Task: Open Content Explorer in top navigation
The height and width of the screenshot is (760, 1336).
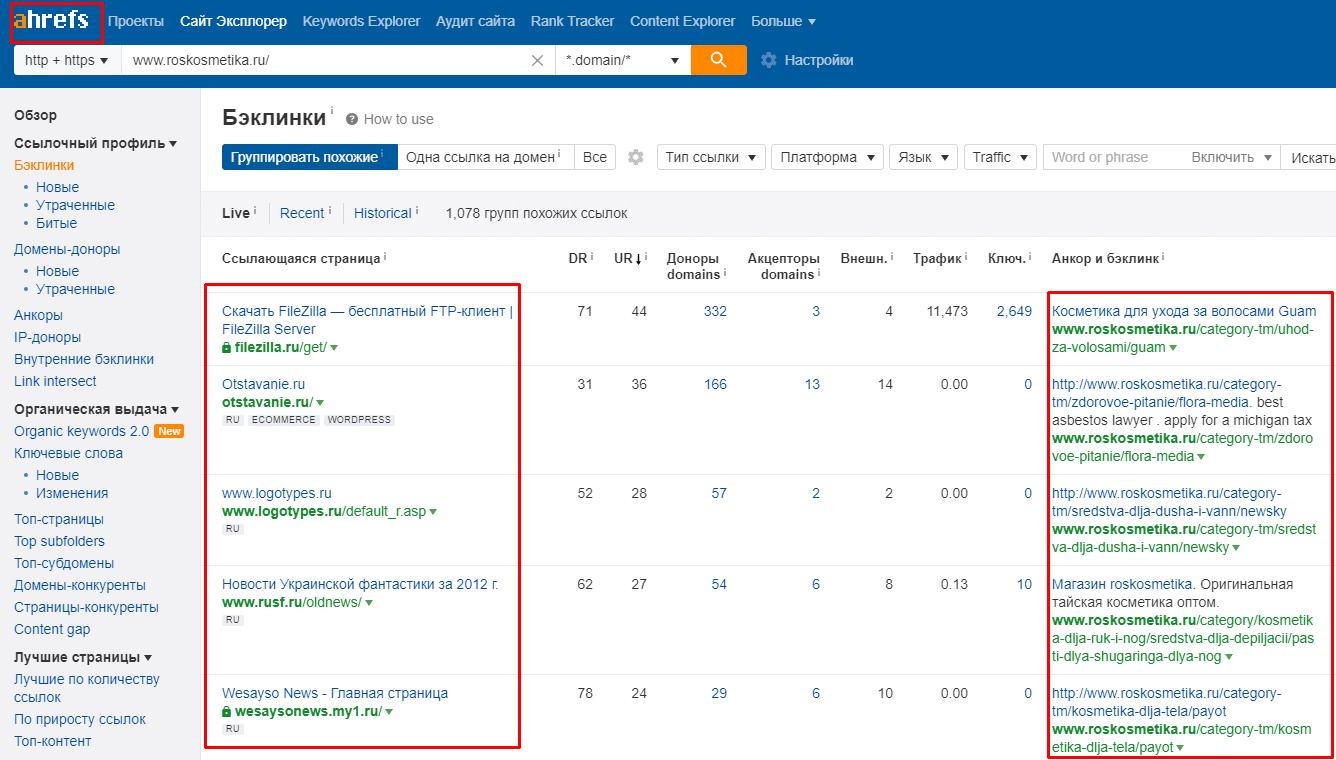Action: pyautogui.click(x=682, y=21)
